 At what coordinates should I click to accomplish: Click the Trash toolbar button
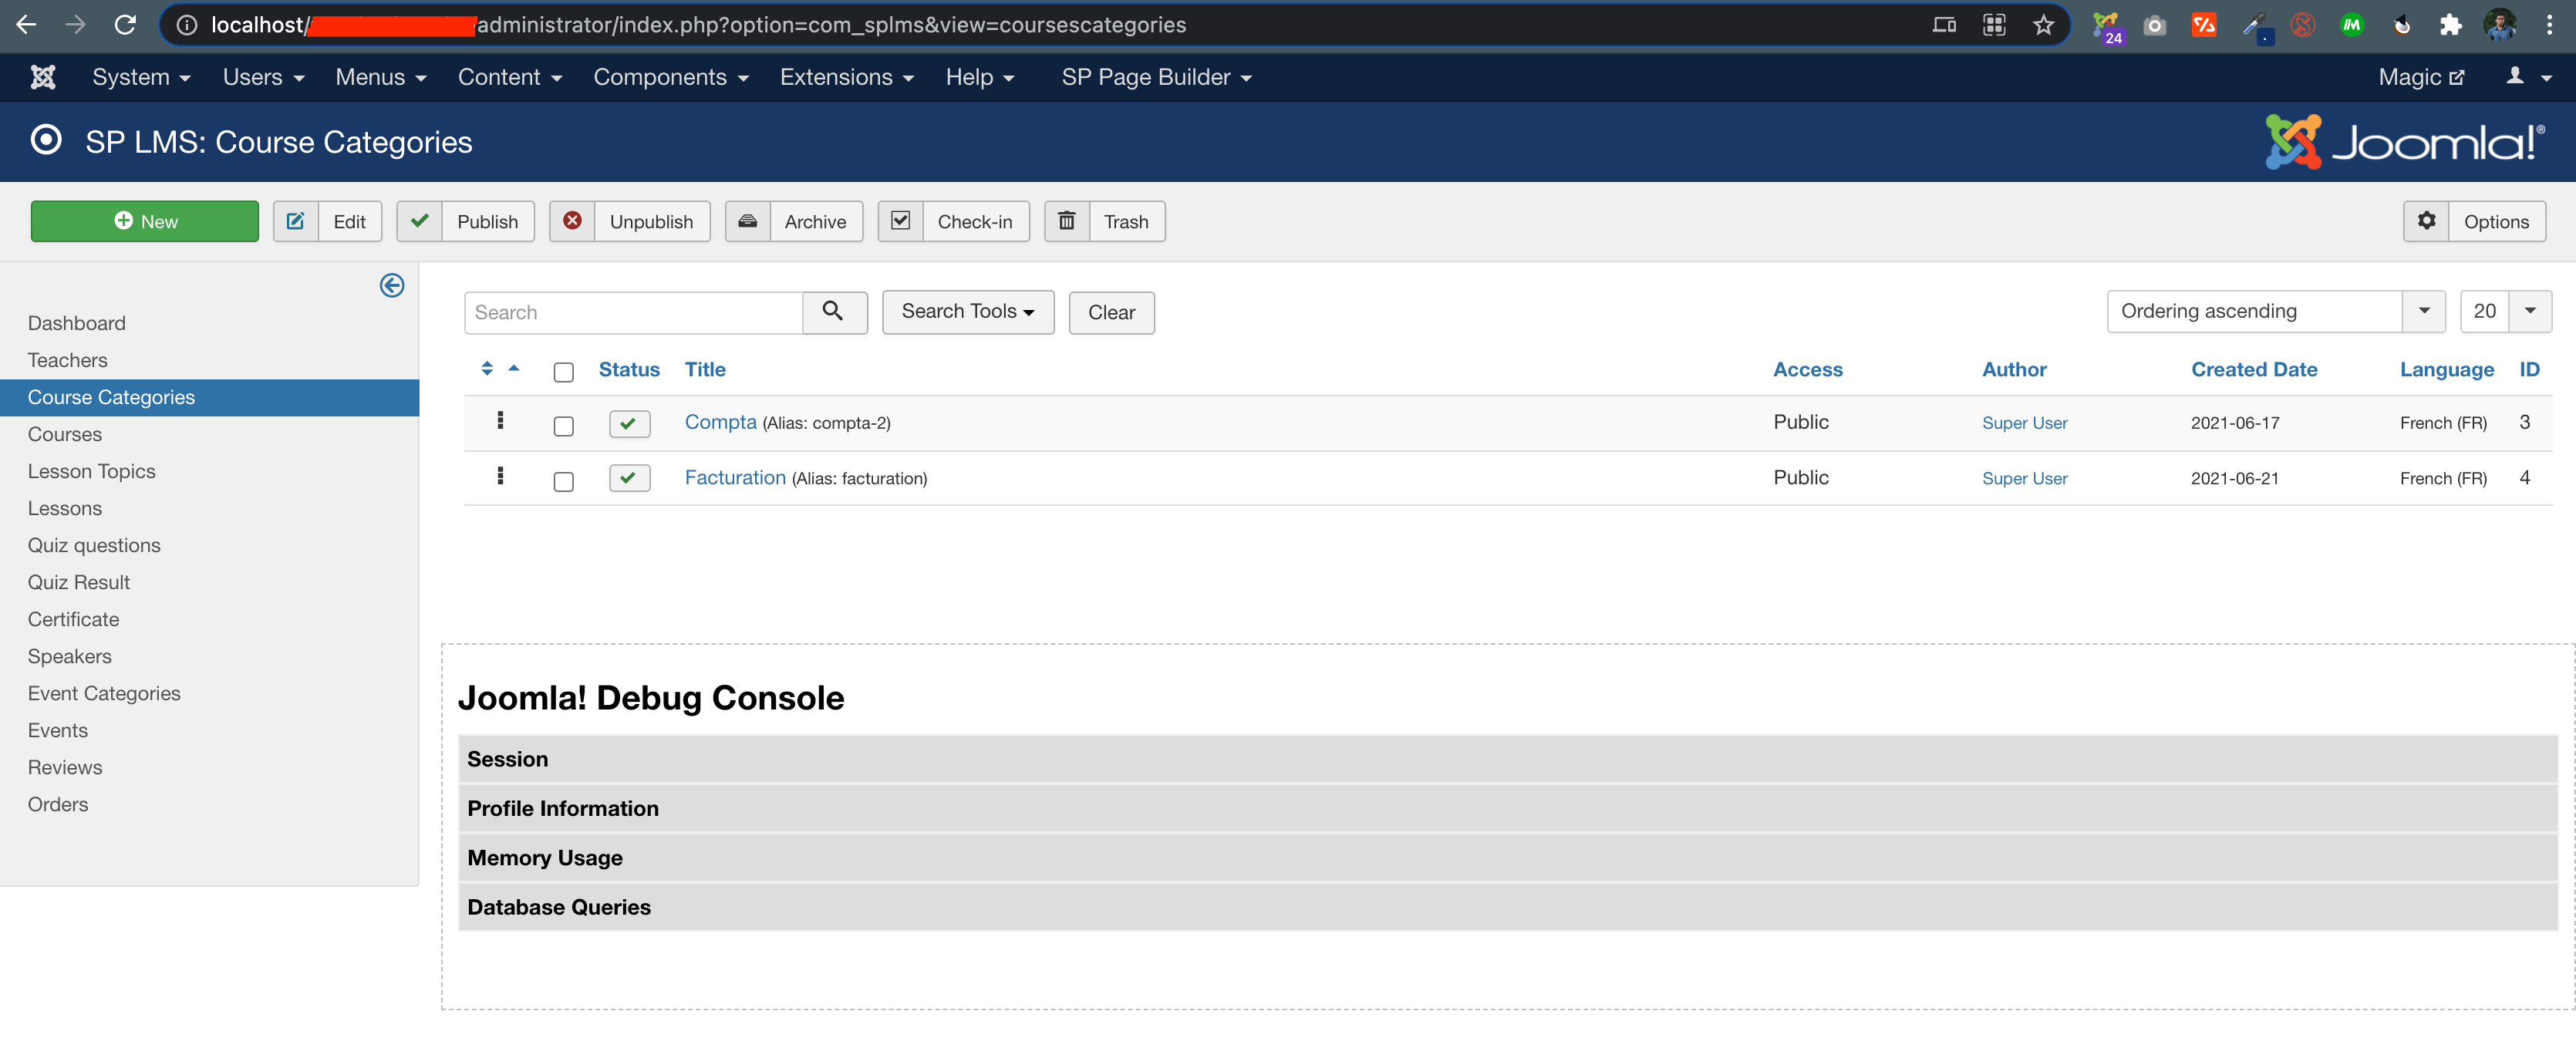click(x=1104, y=221)
